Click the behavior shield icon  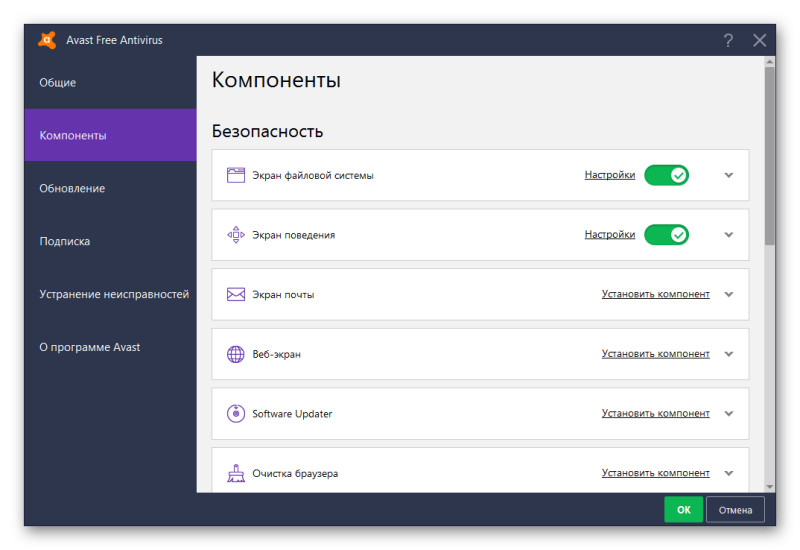(236, 235)
